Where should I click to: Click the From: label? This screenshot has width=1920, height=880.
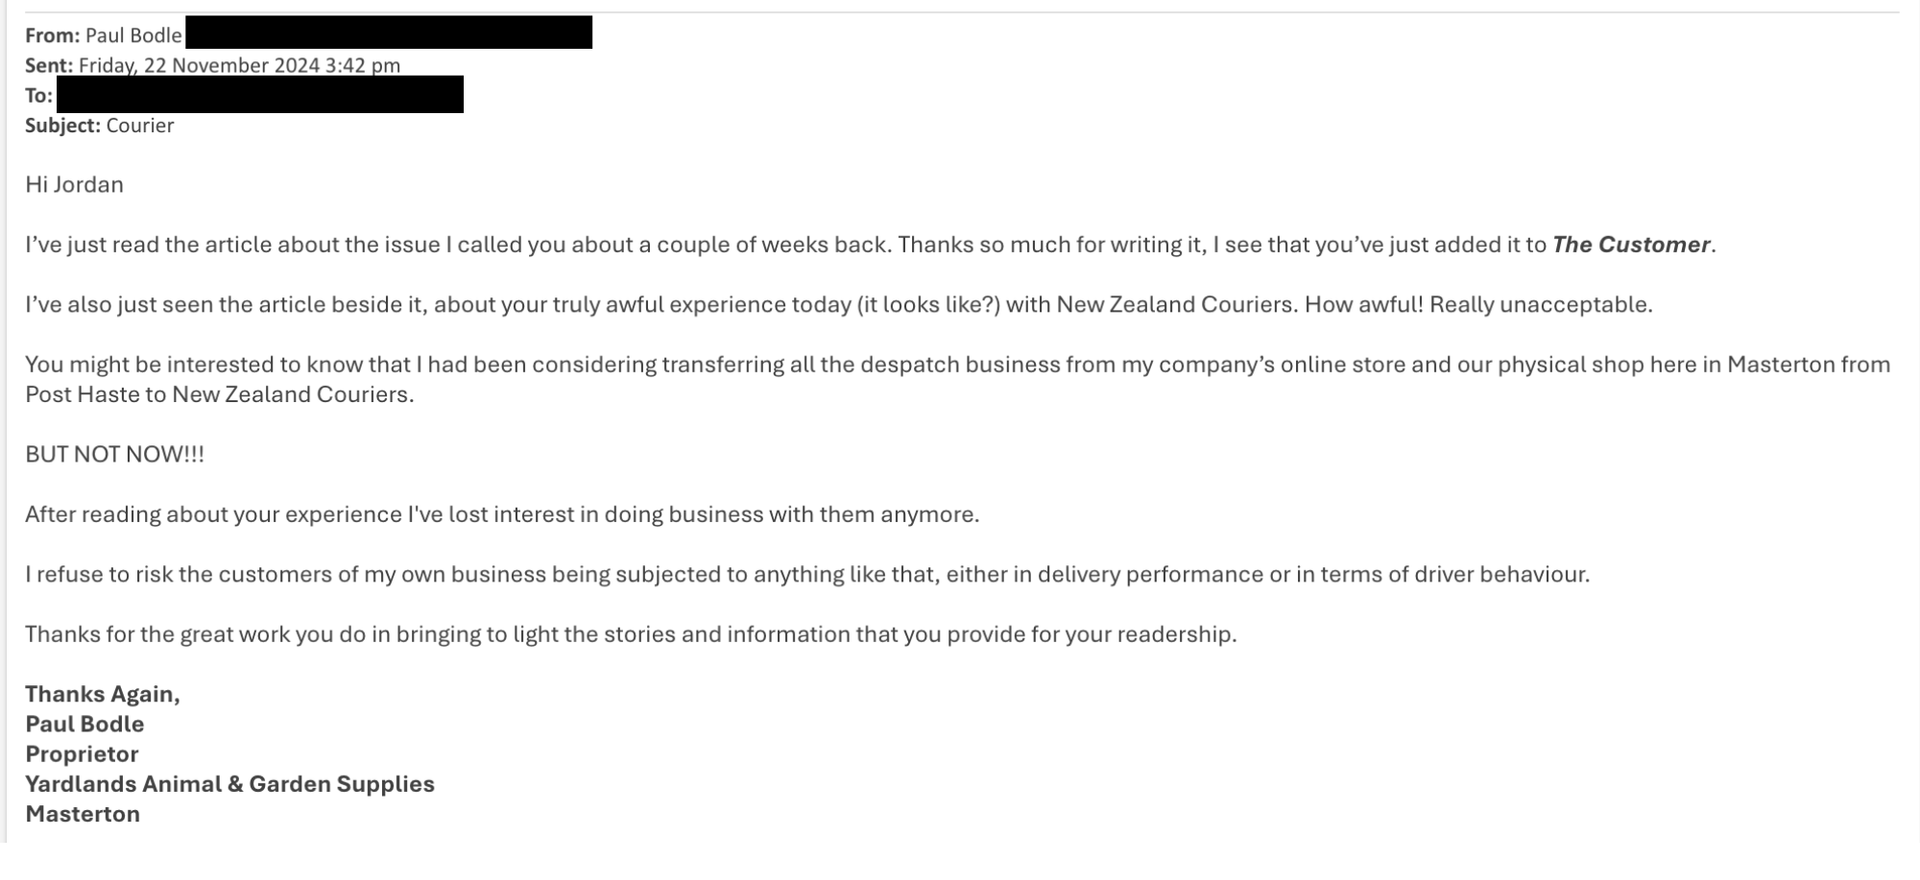(52, 35)
